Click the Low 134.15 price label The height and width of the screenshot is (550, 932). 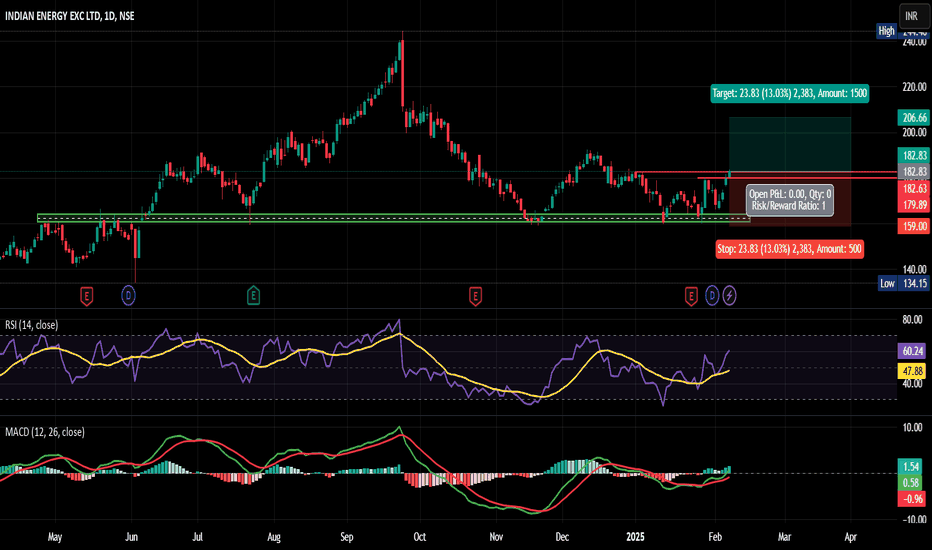903,283
